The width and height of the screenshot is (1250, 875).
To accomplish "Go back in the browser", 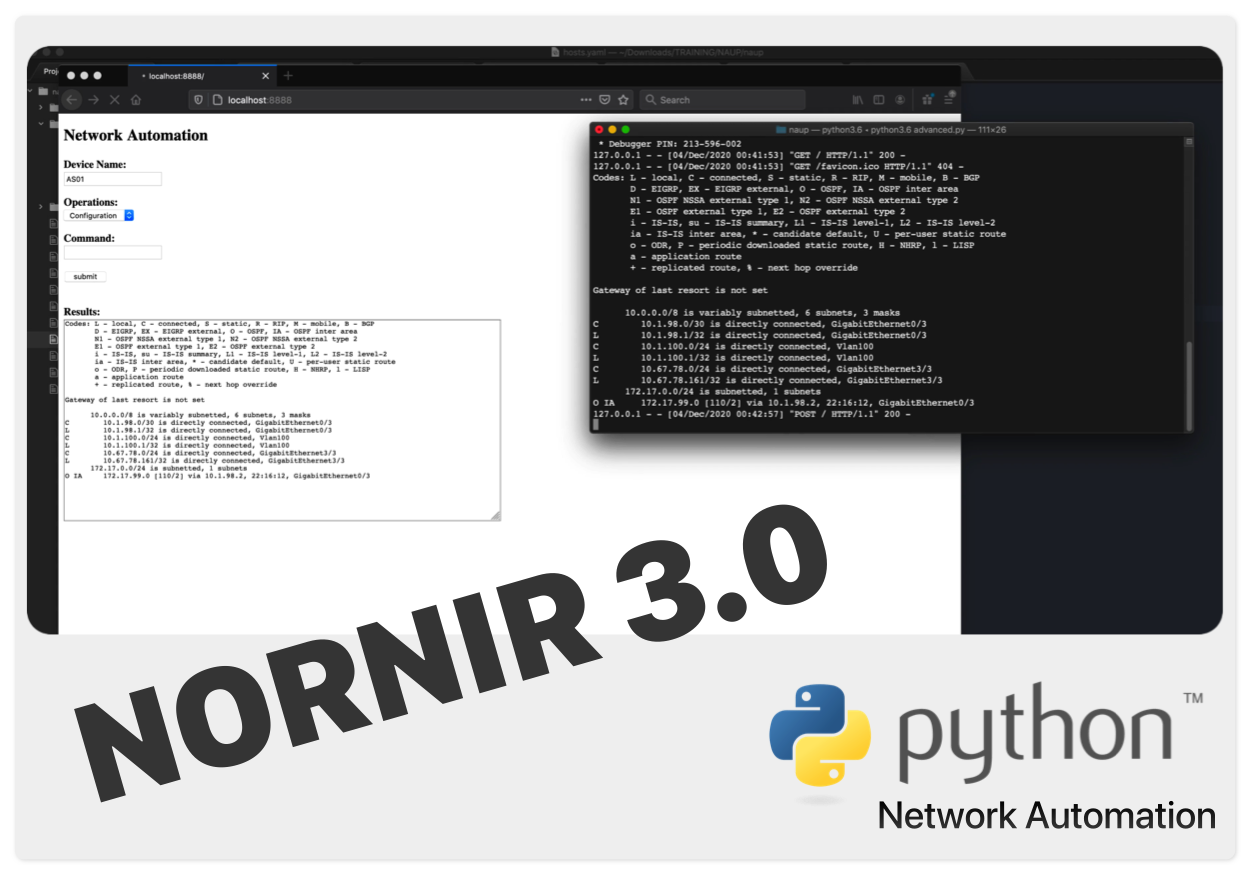I will pyautogui.click(x=72, y=100).
